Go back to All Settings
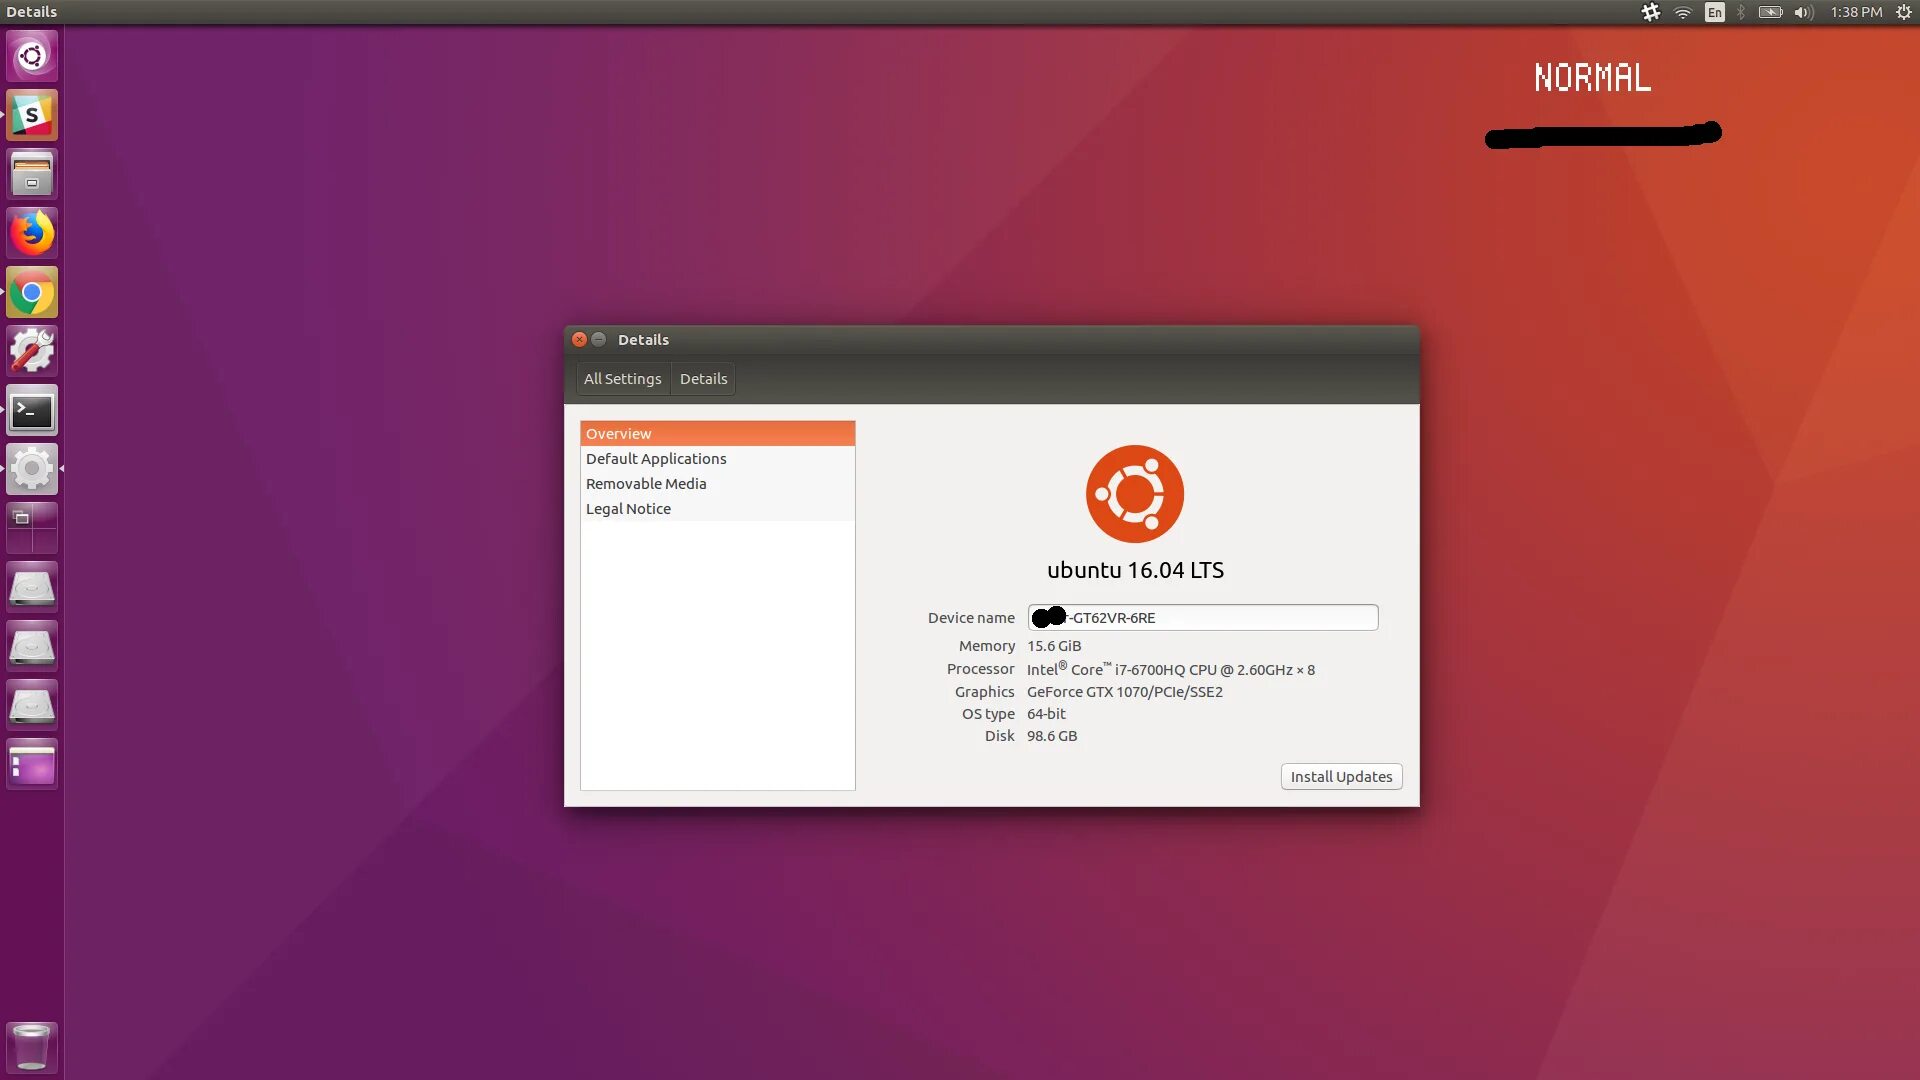 [x=622, y=379]
